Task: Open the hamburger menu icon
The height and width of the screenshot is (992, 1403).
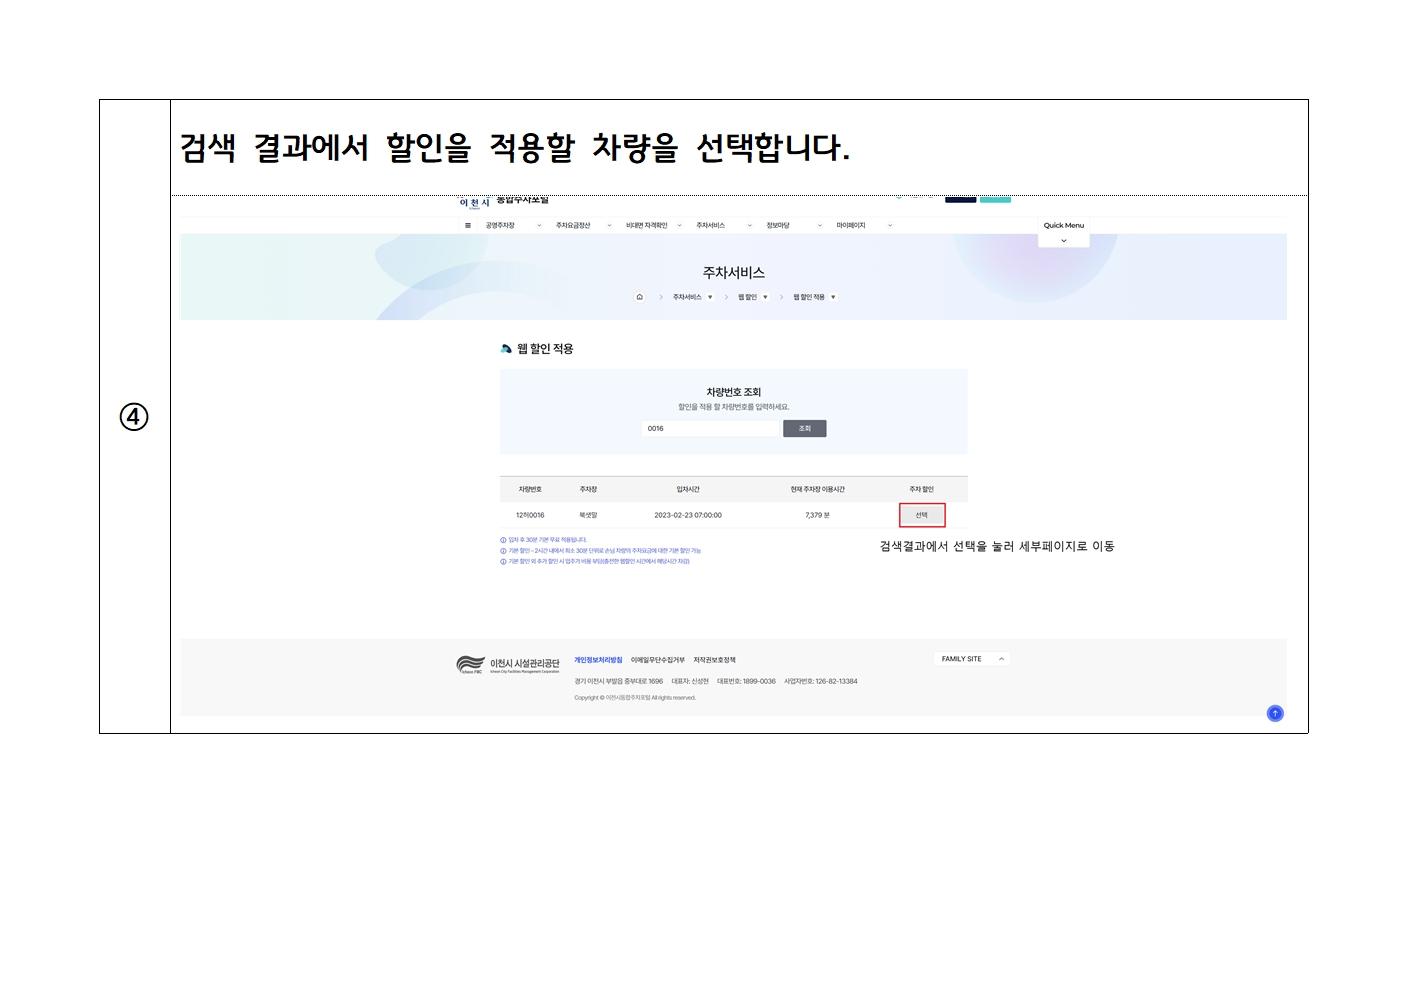Action: 467,225
